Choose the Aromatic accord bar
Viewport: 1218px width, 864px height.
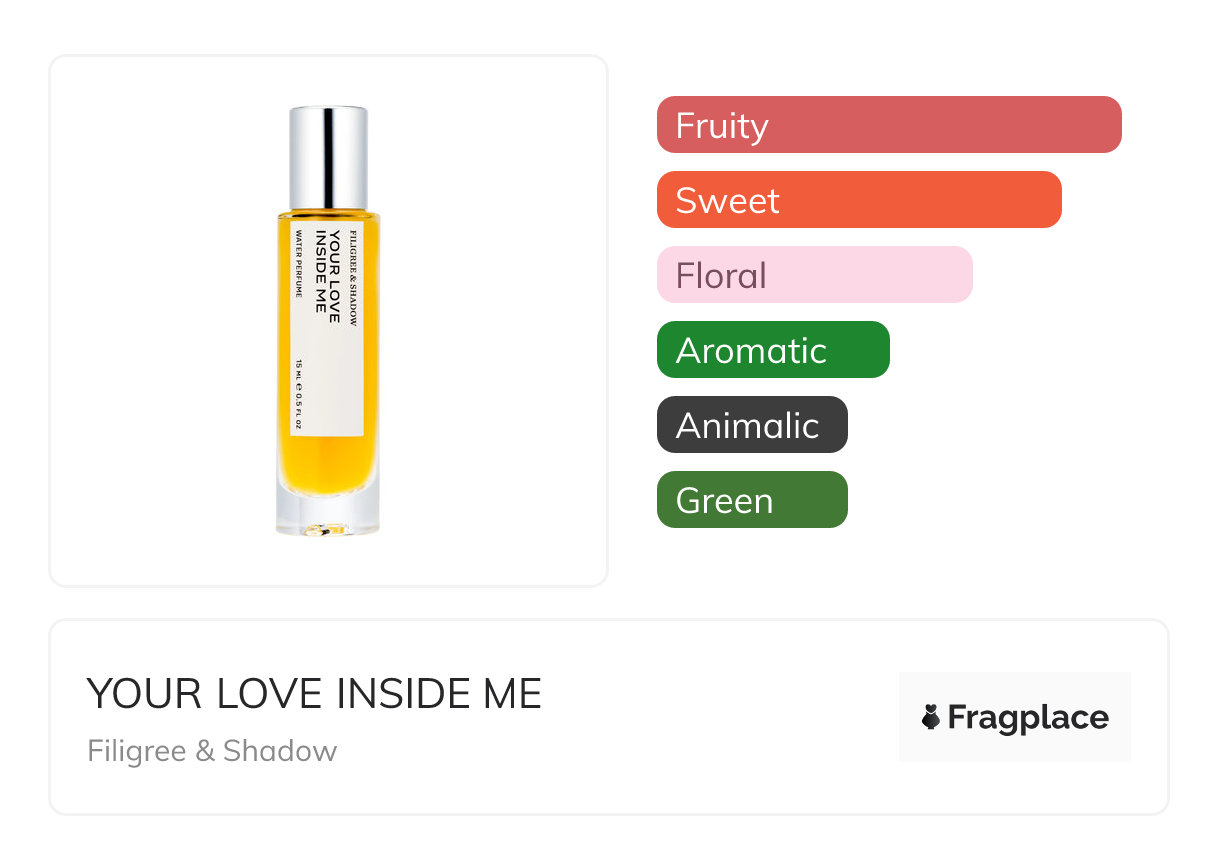pos(773,350)
